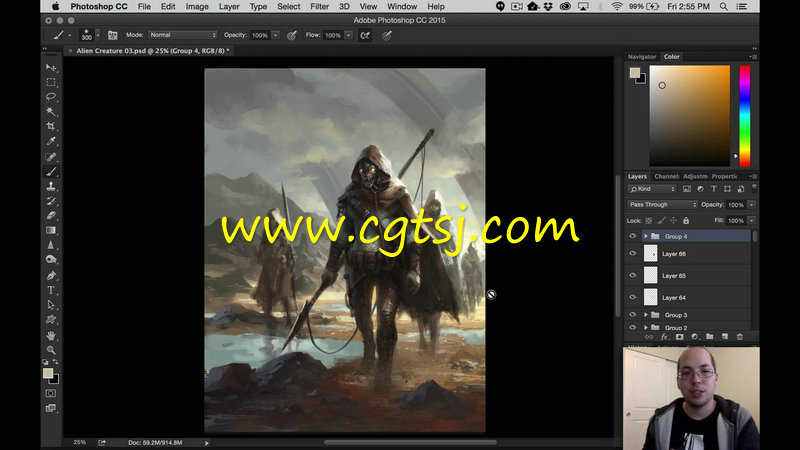Create a new group folder
800x450 pixels.
click(710, 337)
